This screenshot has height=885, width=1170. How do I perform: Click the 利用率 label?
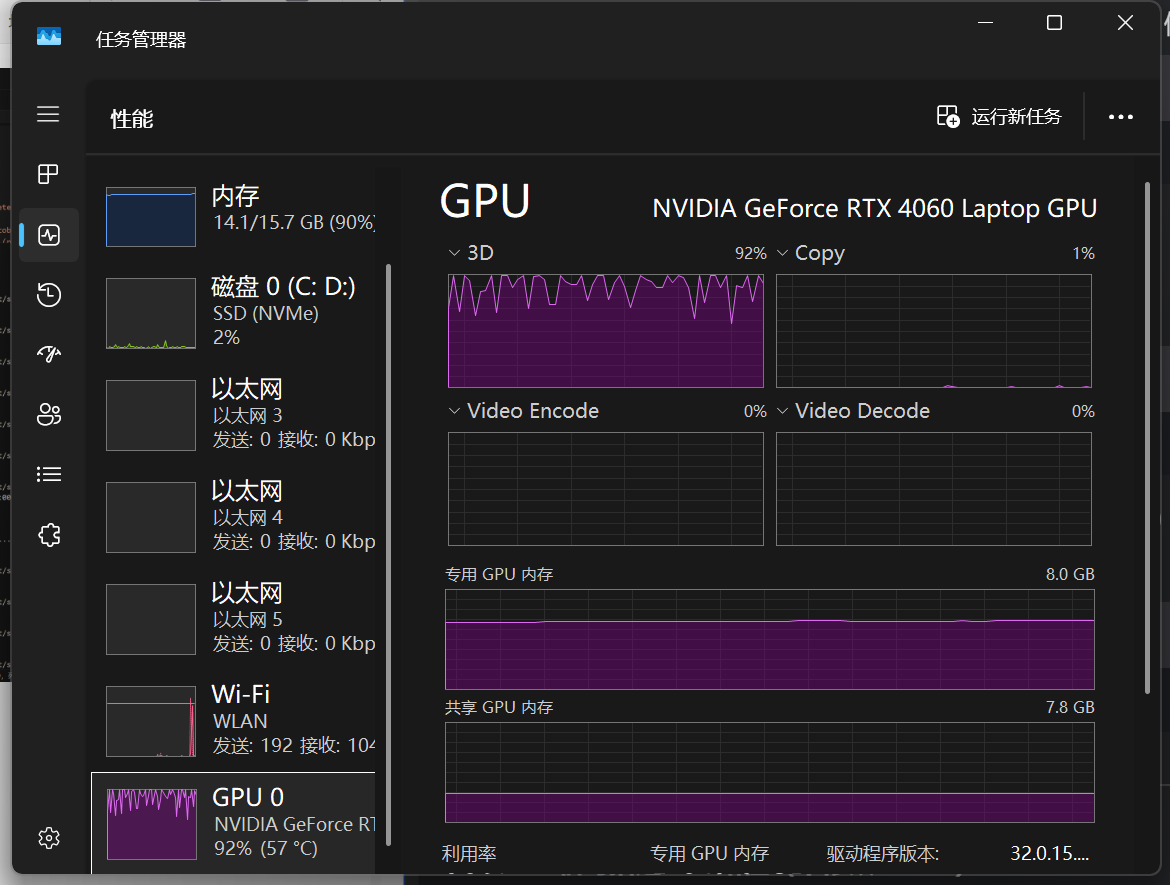pyautogui.click(x=469, y=853)
